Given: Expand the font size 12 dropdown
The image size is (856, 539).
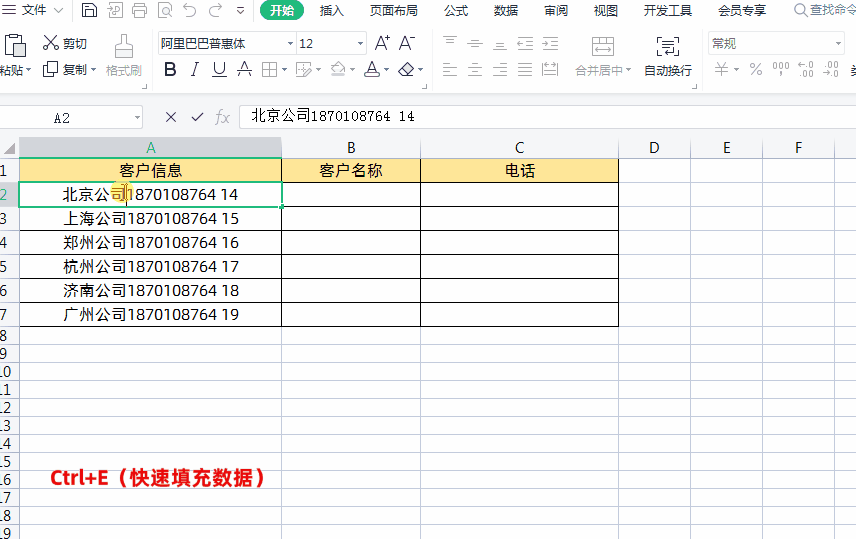Looking at the screenshot, I should [360, 44].
